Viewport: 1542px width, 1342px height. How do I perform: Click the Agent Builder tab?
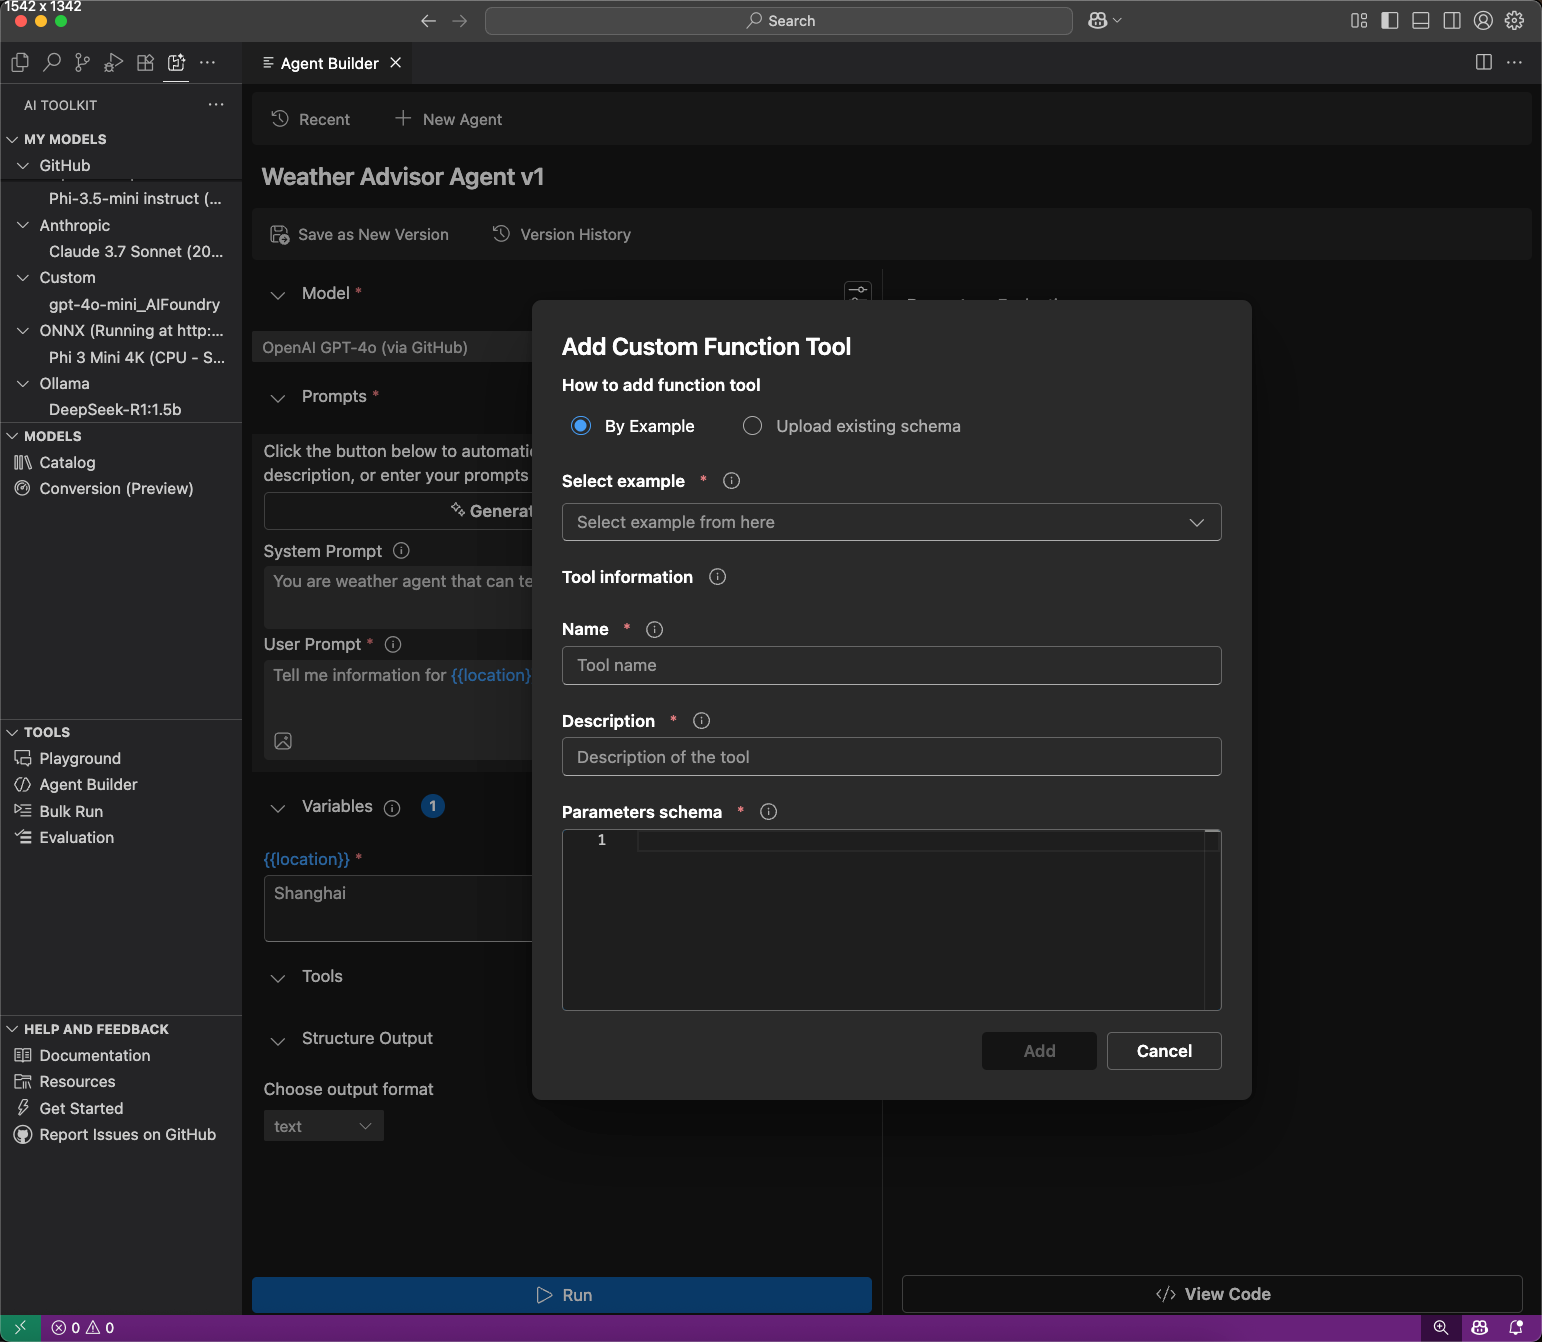[329, 62]
